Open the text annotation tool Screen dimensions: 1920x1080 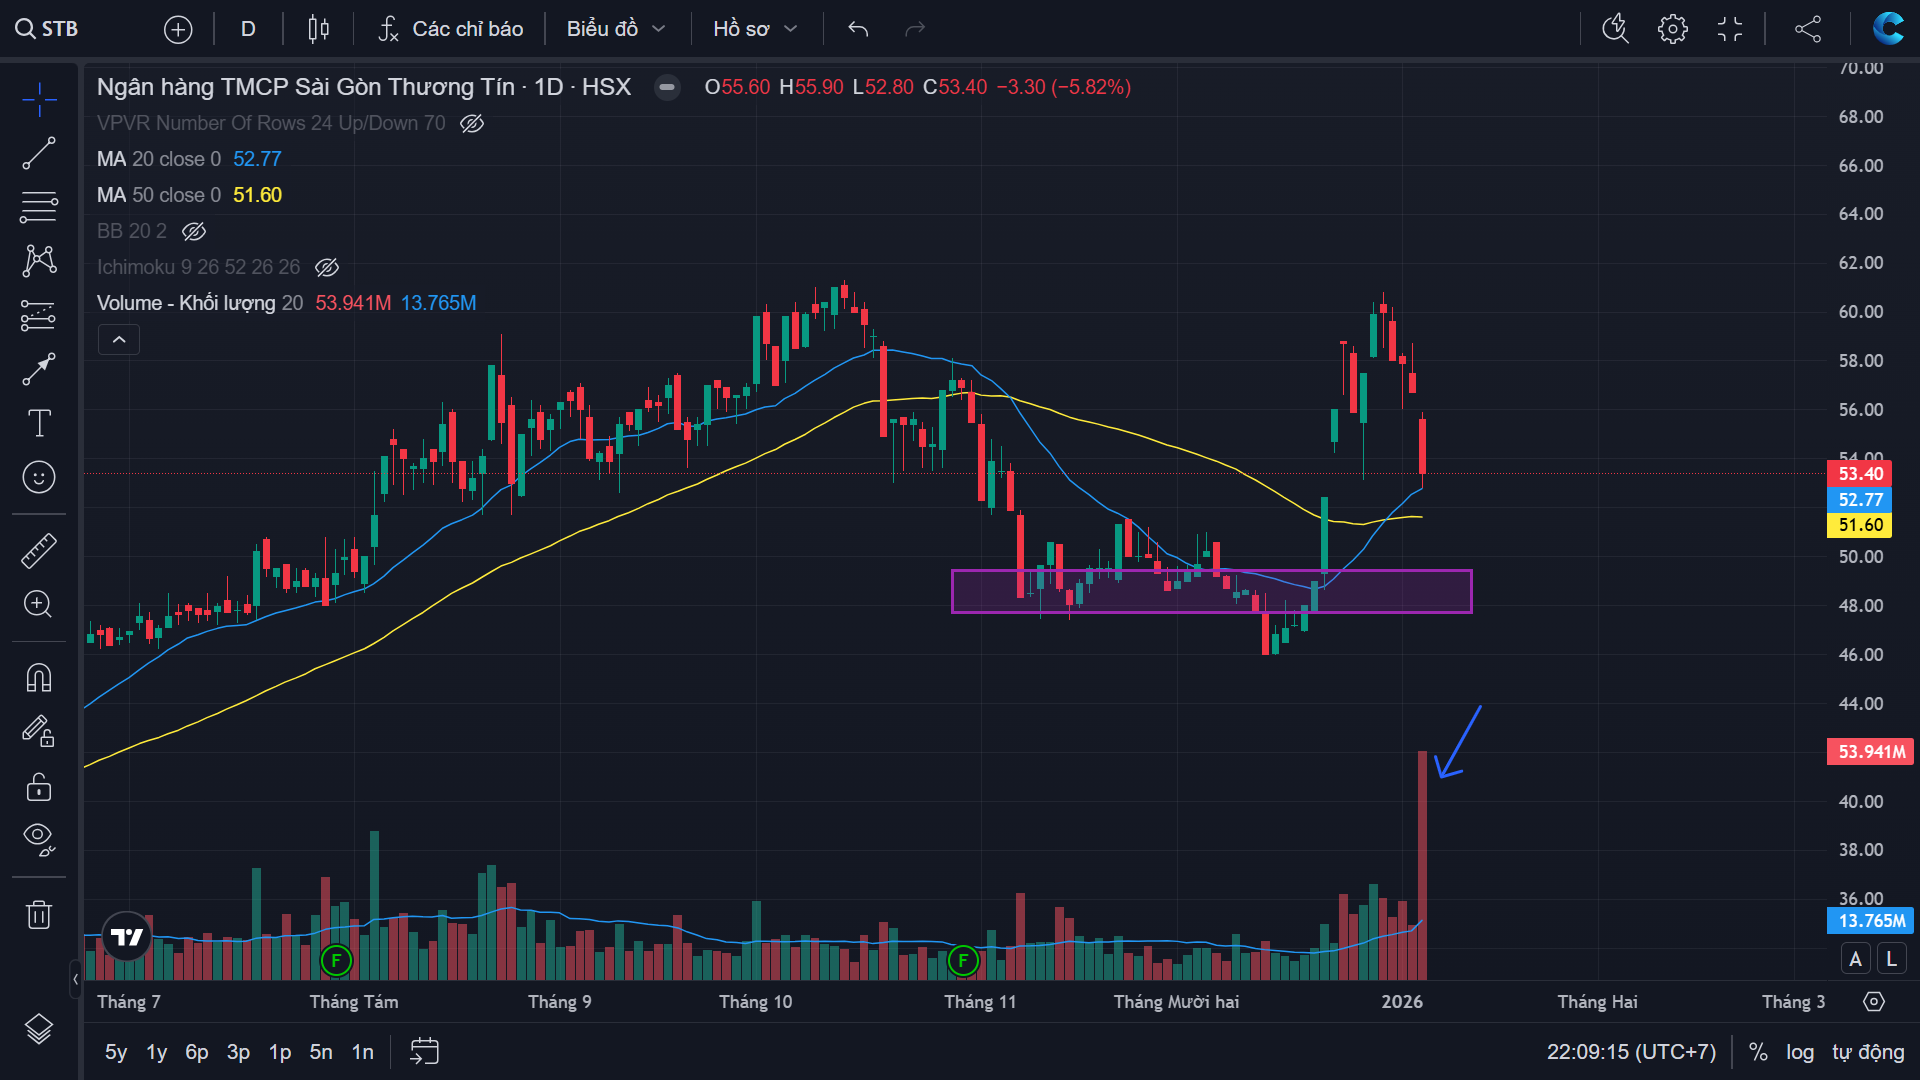click(39, 423)
